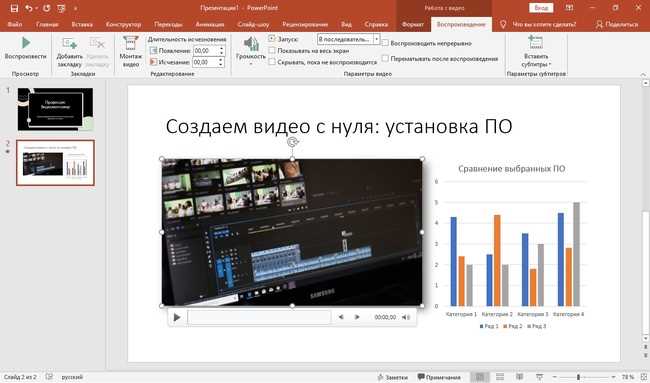650x383 pixels.
Task: Collapse the ribbon with the chevron
Action: 643,74
